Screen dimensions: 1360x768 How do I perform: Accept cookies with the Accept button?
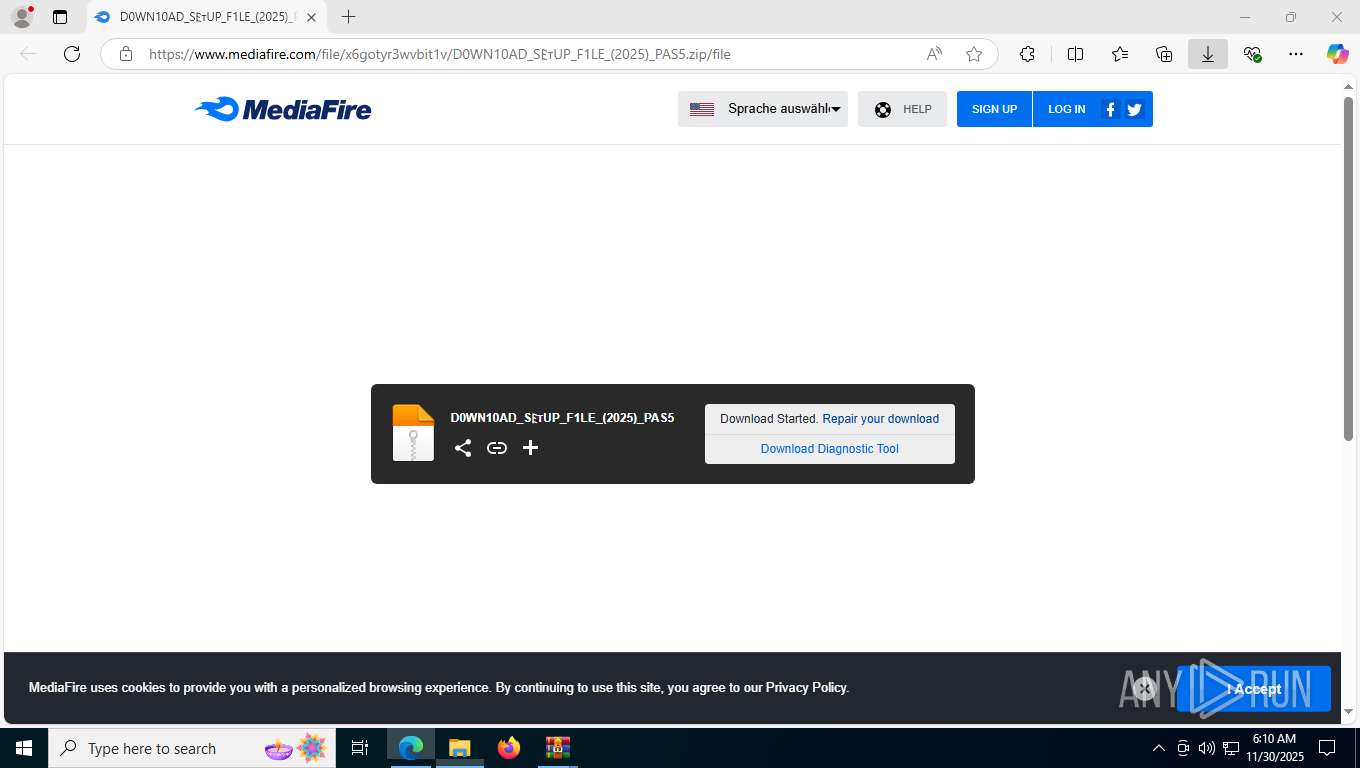[1253, 688]
